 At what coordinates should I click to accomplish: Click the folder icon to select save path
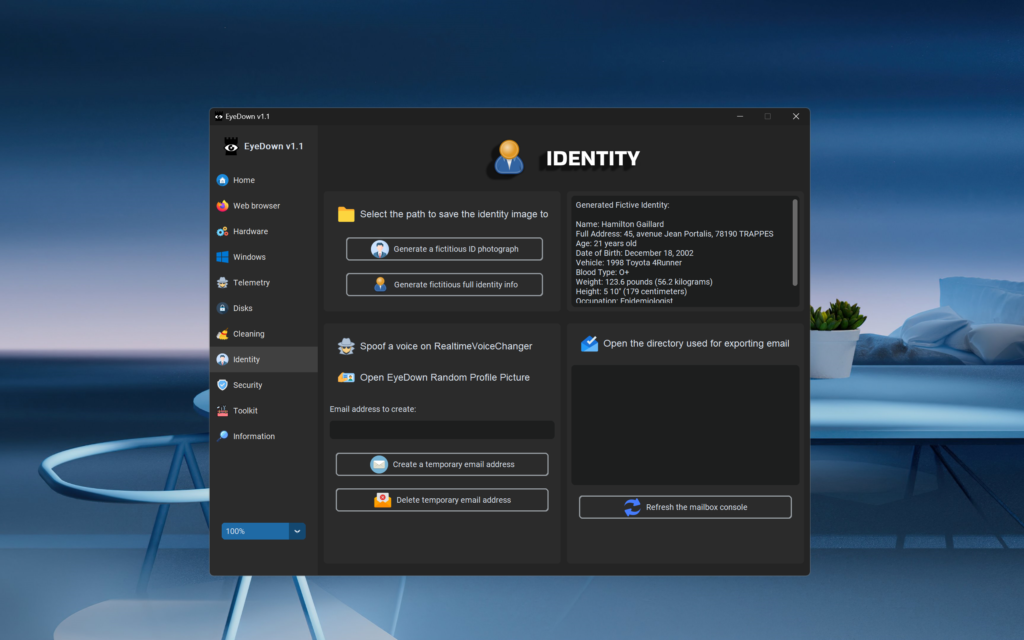tap(346, 214)
